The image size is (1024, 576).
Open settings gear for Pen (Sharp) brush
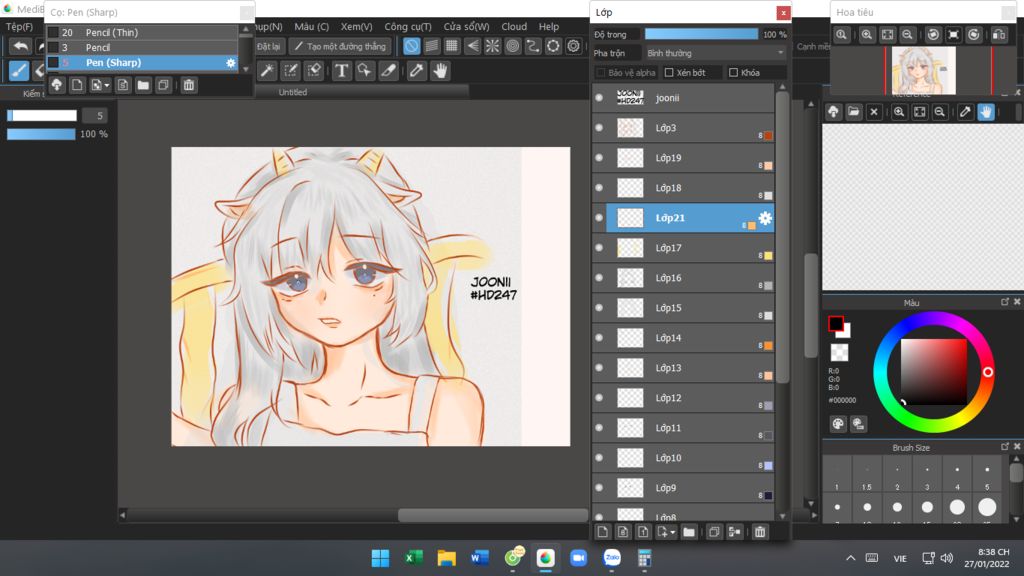tap(231, 63)
